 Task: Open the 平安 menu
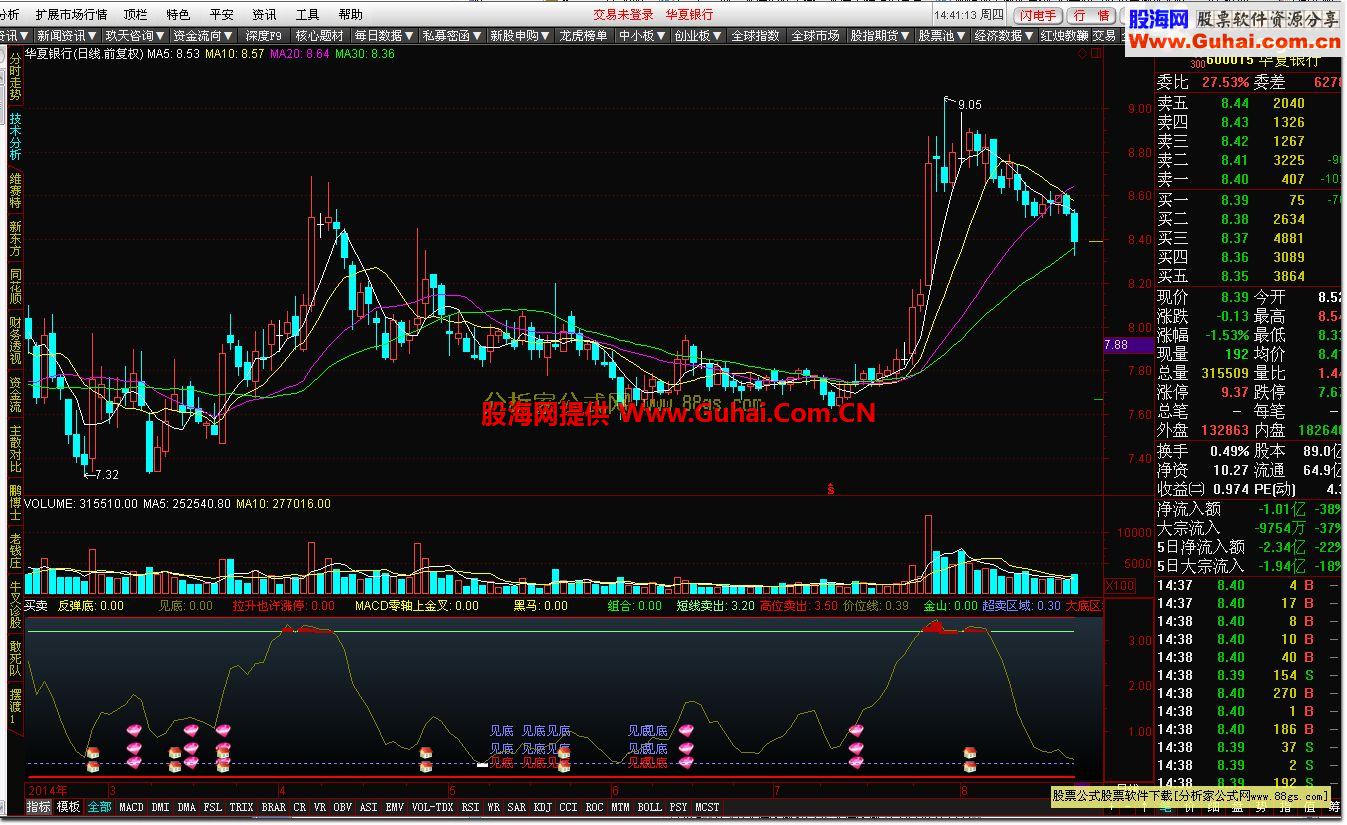[221, 15]
